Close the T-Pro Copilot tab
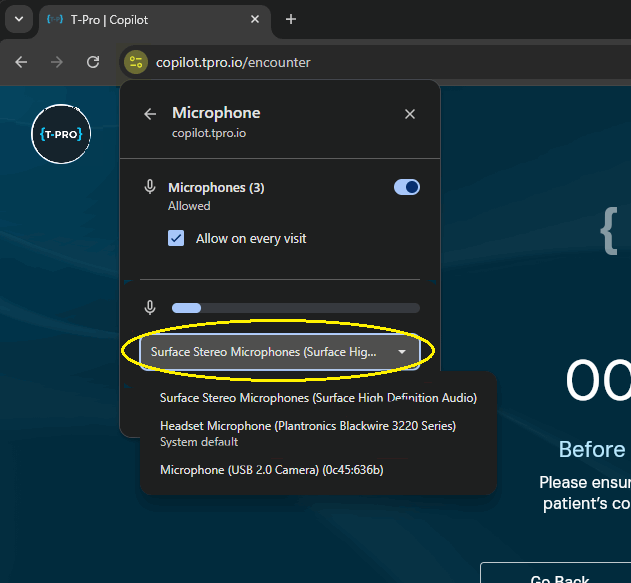Viewport: 631px width, 583px height. point(255,20)
